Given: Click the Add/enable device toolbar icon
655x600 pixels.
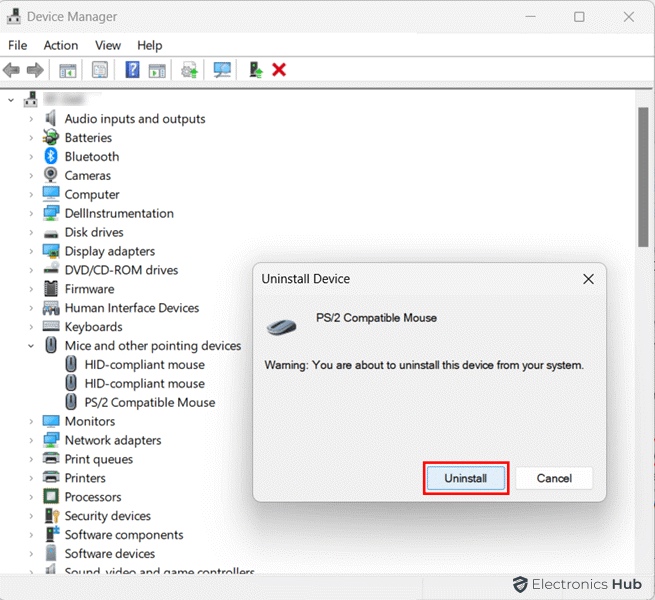Looking at the screenshot, I should [255, 70].
